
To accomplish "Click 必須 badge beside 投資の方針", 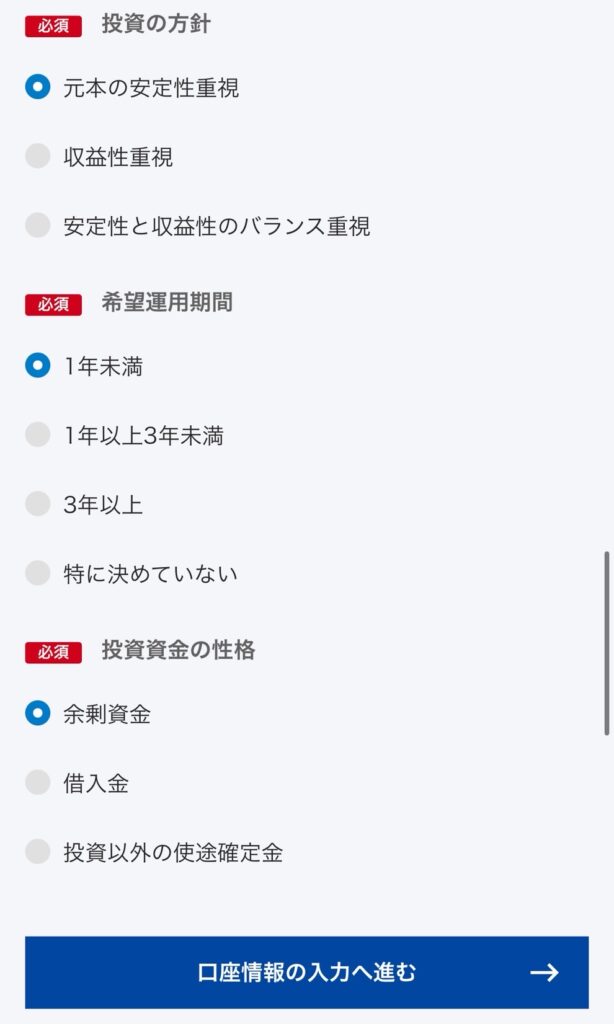I will pos(53,26).
